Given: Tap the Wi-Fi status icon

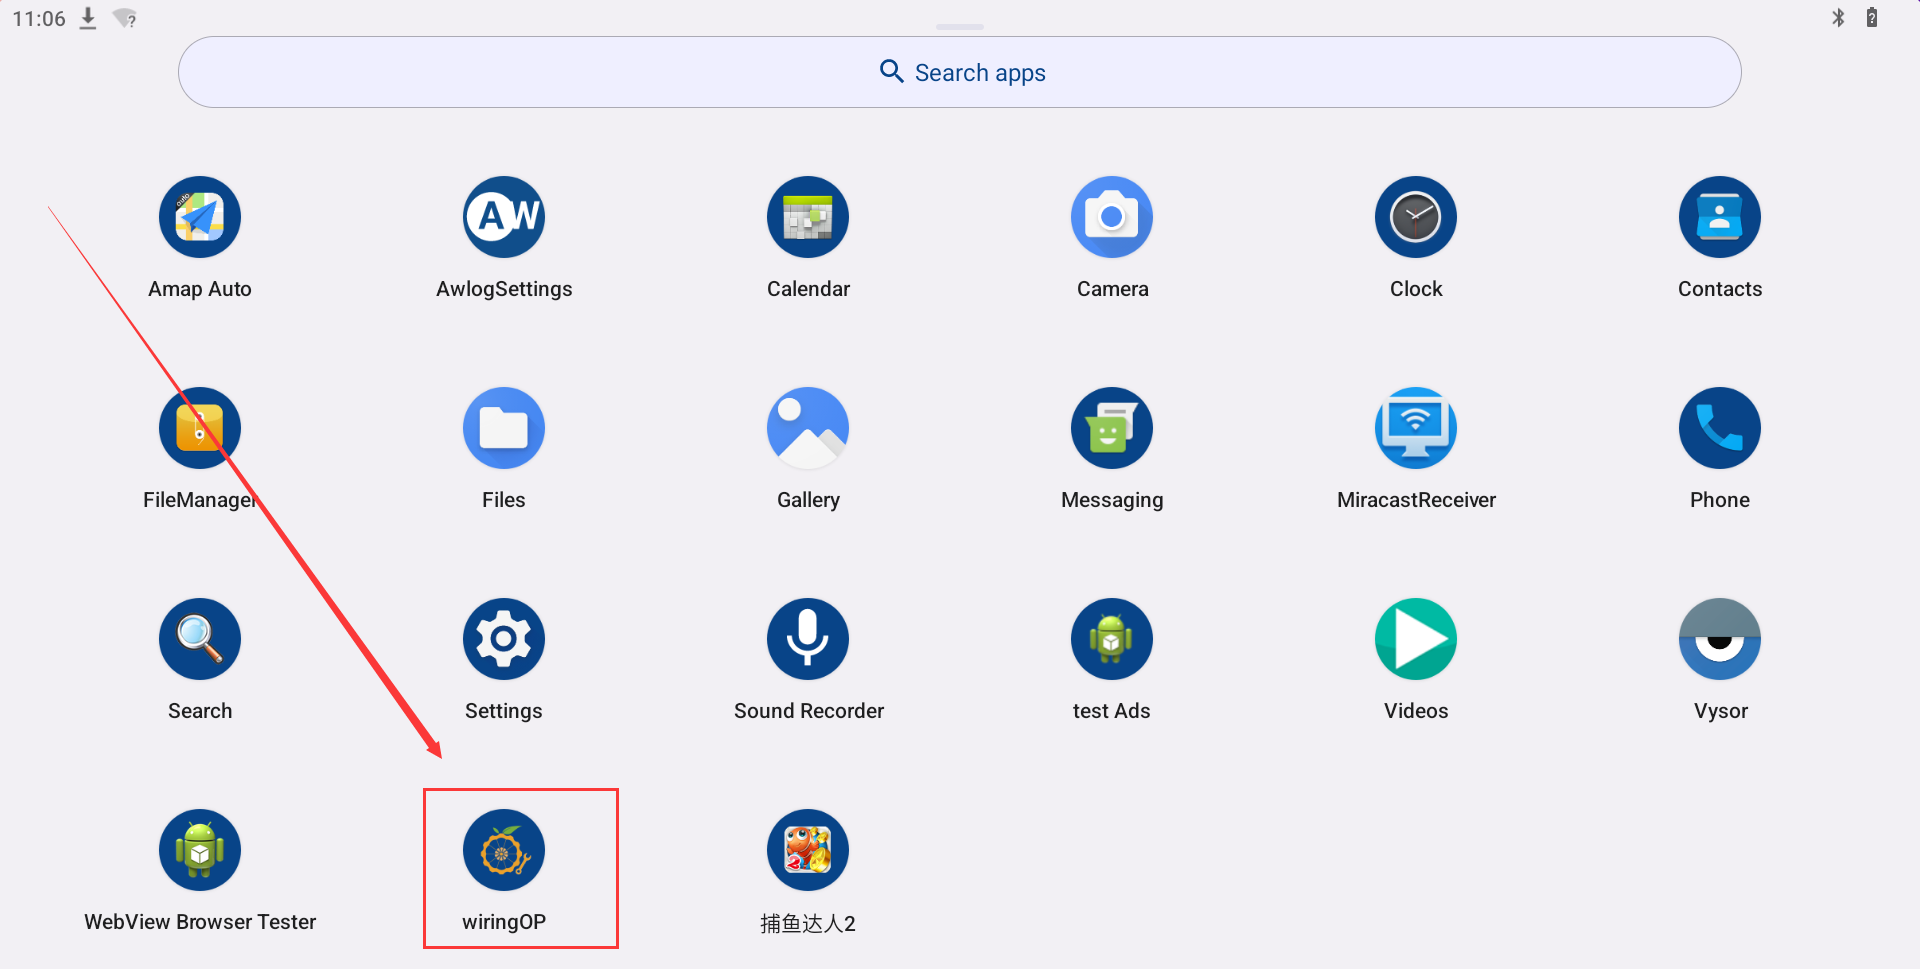Looking at the screenshot, I should pos(125,18).
